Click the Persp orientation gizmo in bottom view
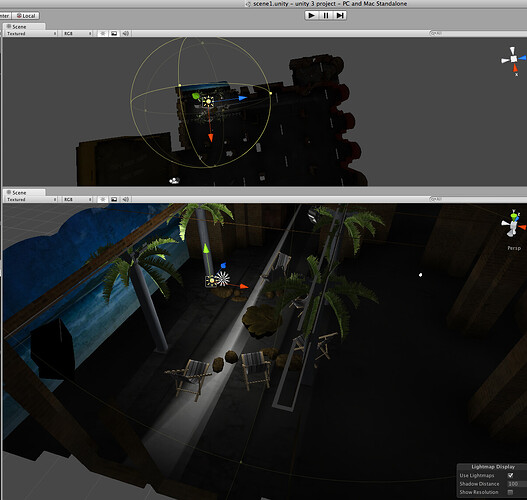The width and height of the screenshot is (527, 500). point(513,224)
